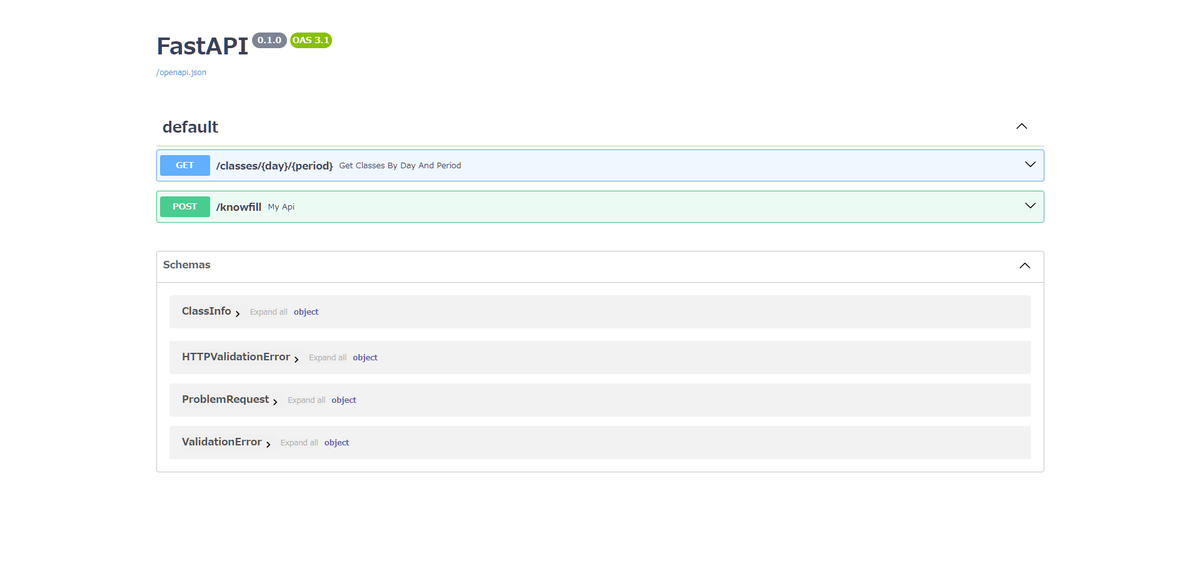Click the object type label beside ClassInfo
1200x568 pixels.
pyautogui.click(x=306, y=312)
